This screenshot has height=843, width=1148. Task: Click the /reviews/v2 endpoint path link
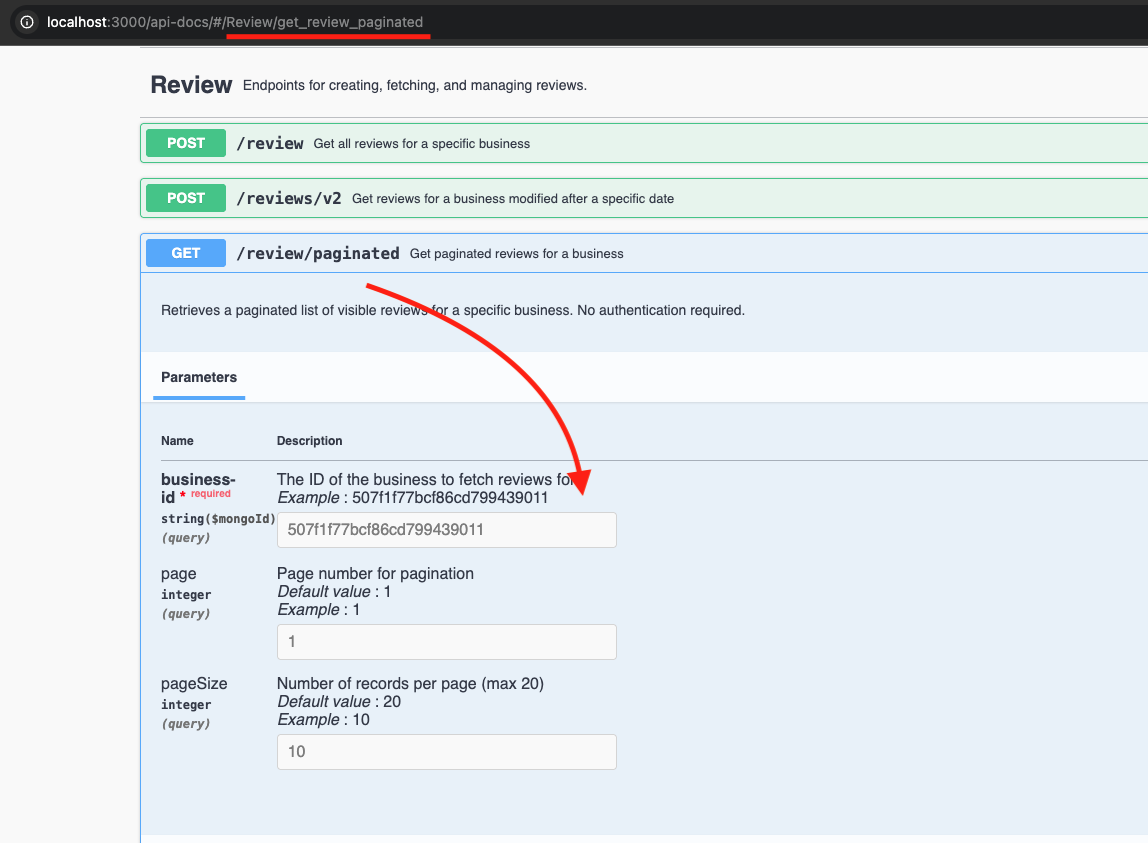pos(289,198)
